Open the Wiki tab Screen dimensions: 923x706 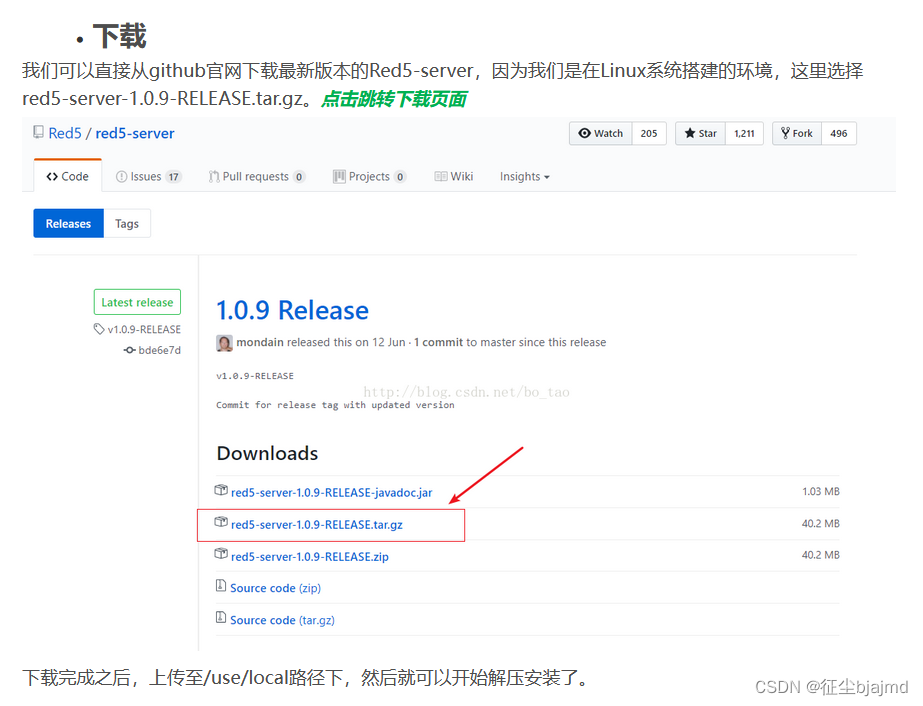[454, 177]
